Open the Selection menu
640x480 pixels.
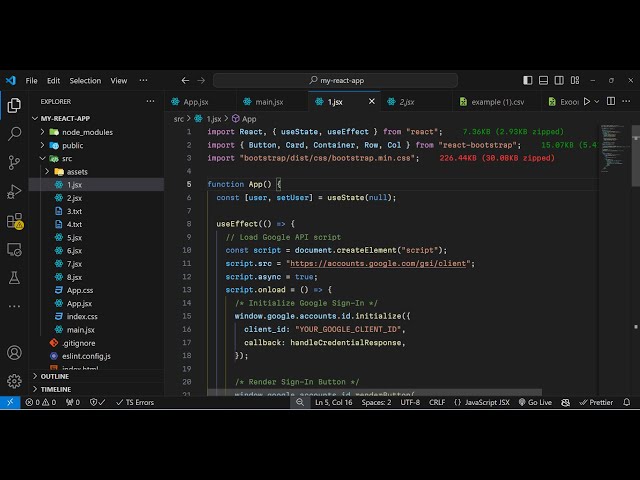85,80
